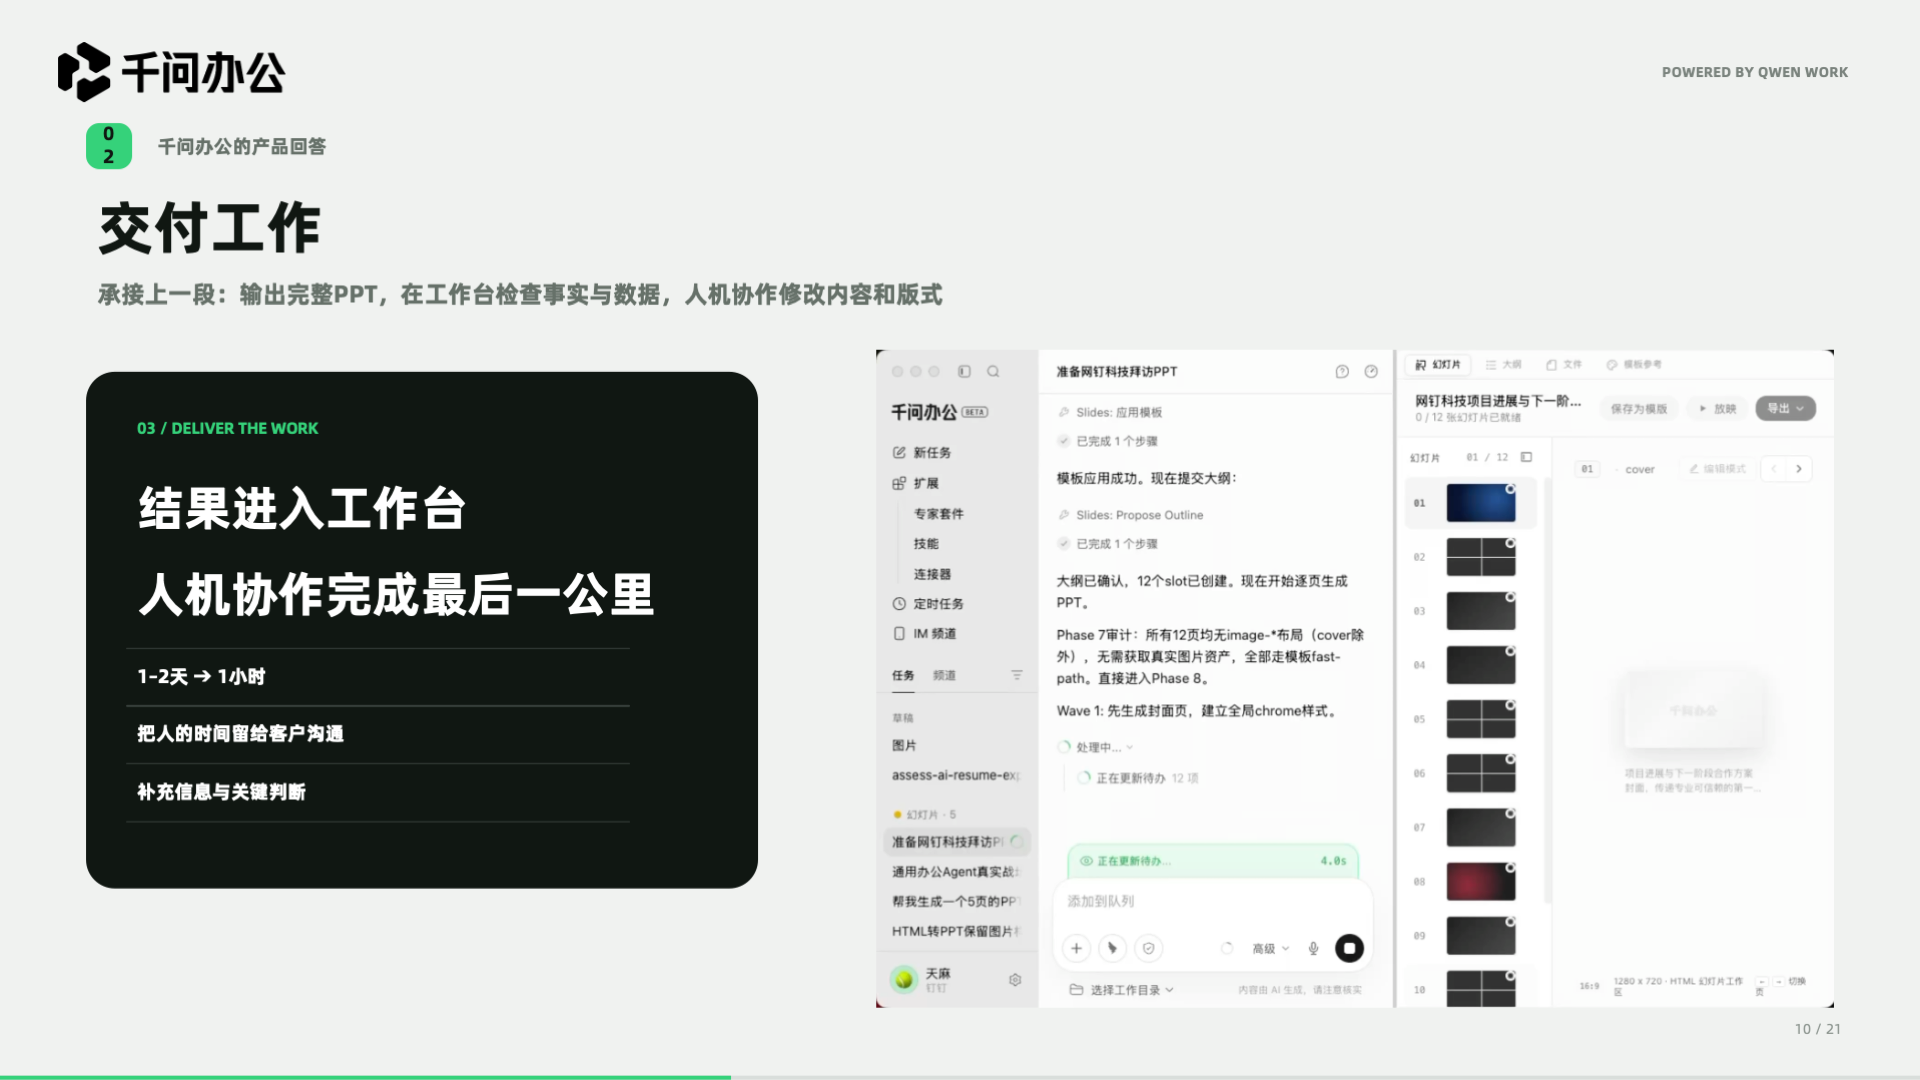1920x1080 pixels.
Task: Click the 保存为模版 button
Action: point(1639,408)
